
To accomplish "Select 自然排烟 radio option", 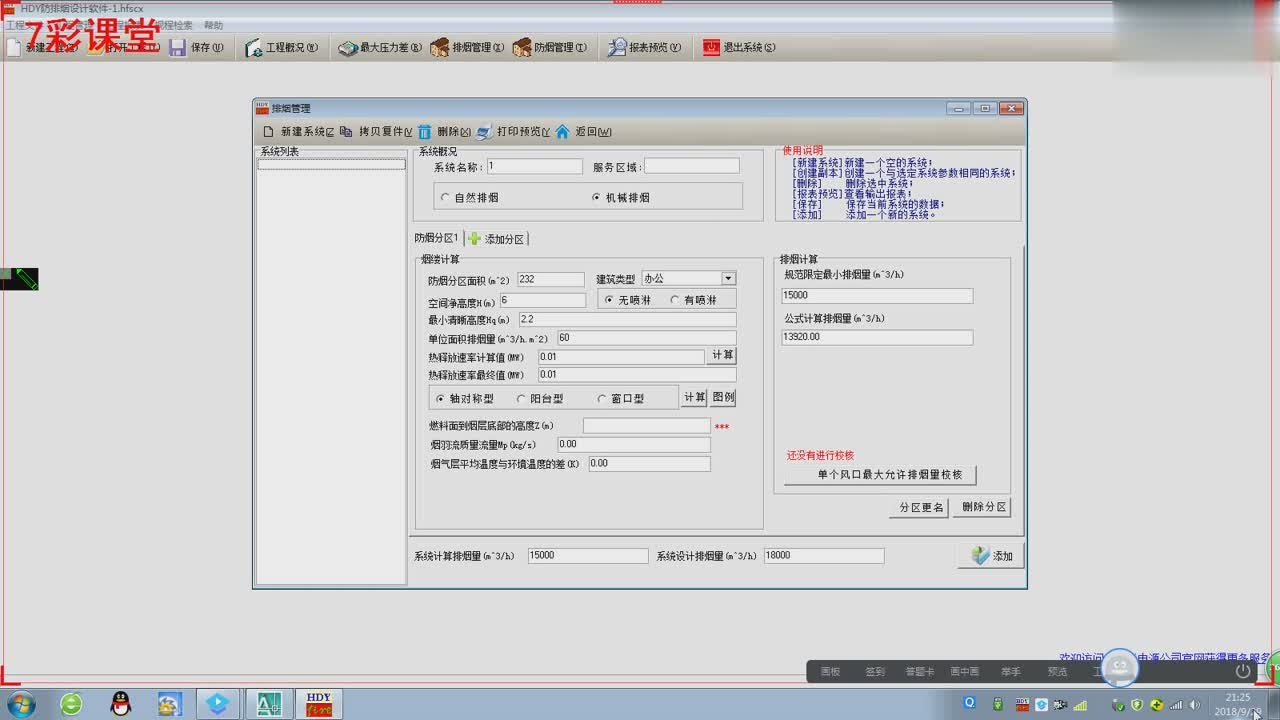I will pos(470,198).
